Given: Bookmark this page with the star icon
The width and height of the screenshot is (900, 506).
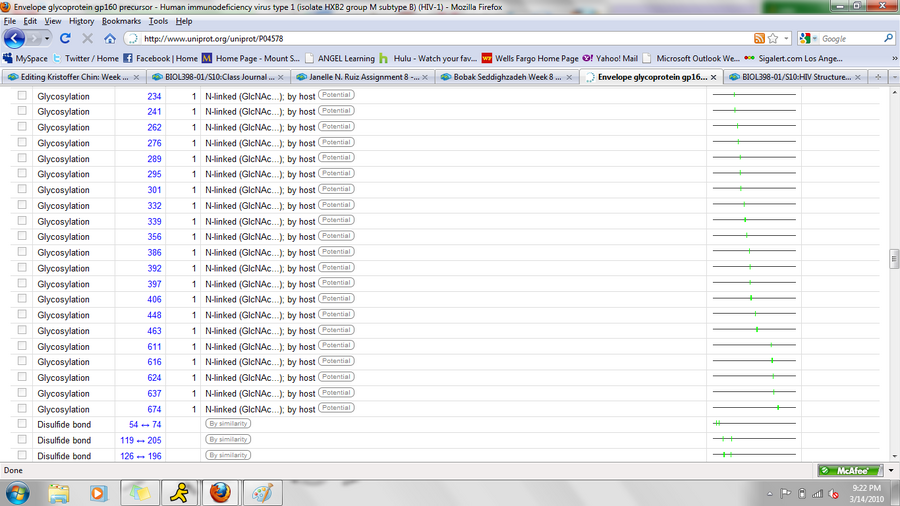Looking at the screenshot, I should click(x=772, y=39).
